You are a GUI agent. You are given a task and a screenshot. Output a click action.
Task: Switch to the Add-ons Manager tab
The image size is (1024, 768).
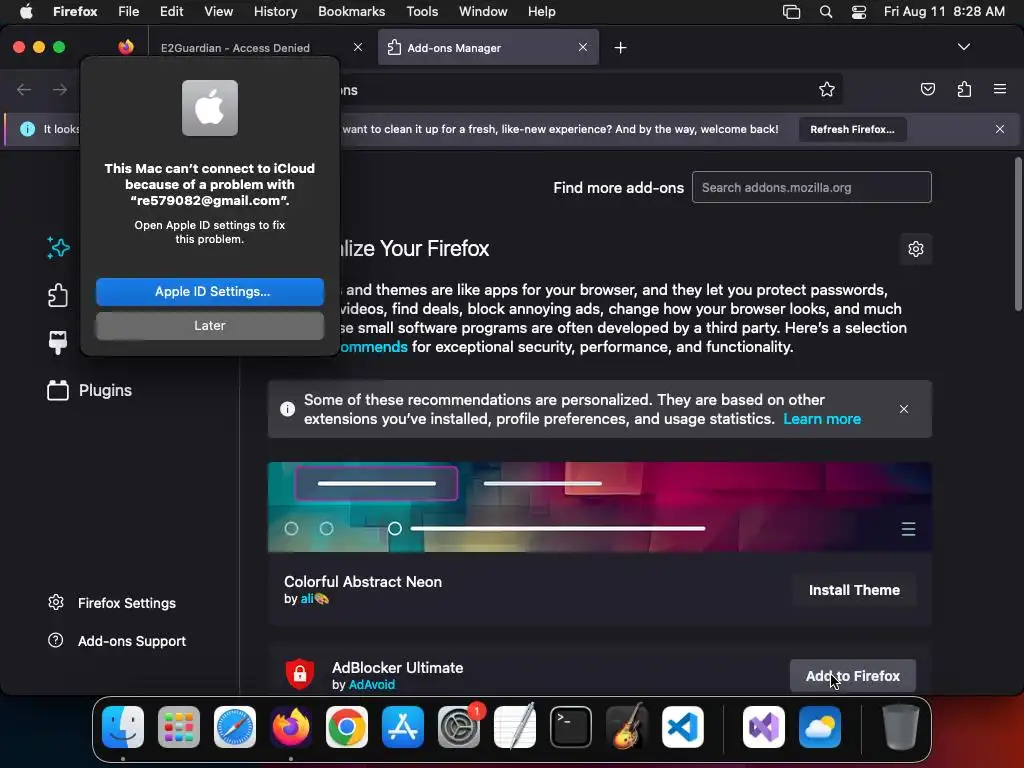coord(488,48)
